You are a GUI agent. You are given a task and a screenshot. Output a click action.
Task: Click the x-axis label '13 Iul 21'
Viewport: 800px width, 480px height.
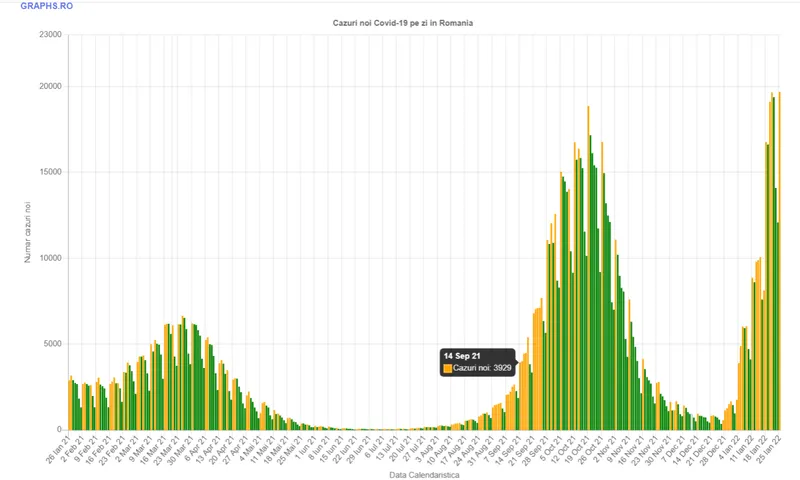click(386, 449)
